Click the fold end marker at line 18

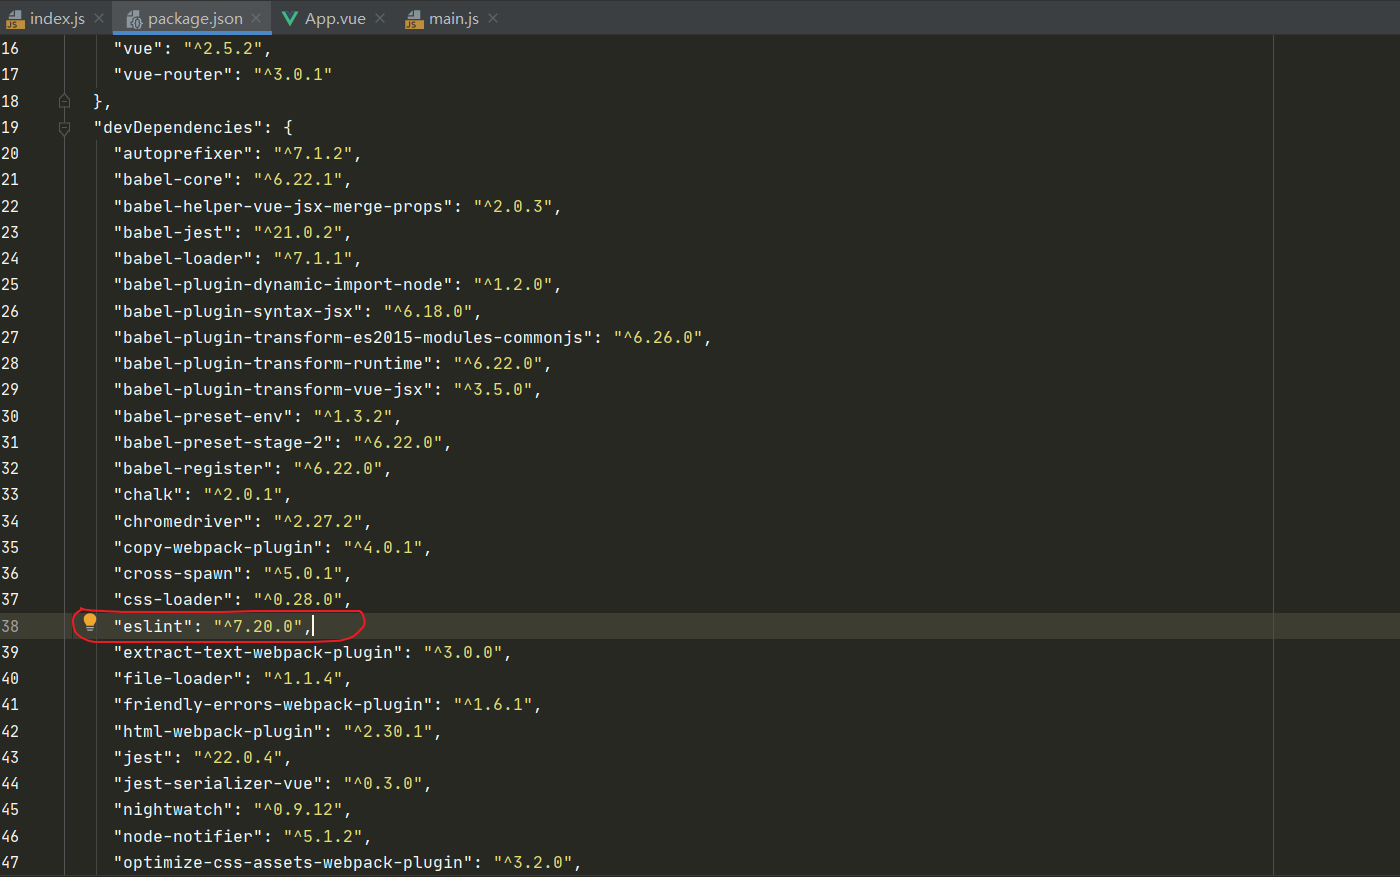coord(64,101)
